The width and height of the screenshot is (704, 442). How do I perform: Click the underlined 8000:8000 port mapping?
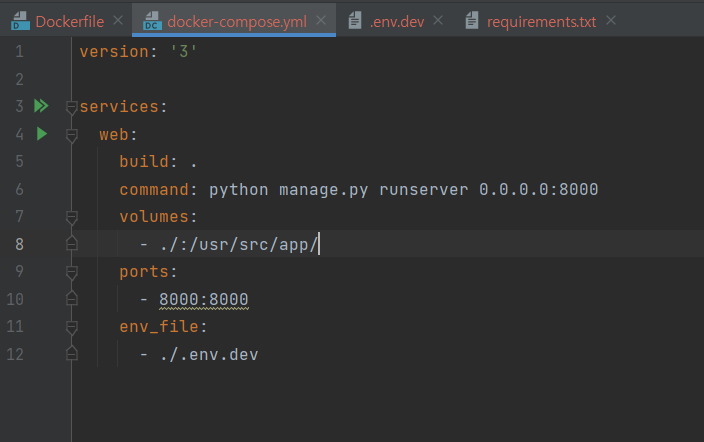coord(204,299)
